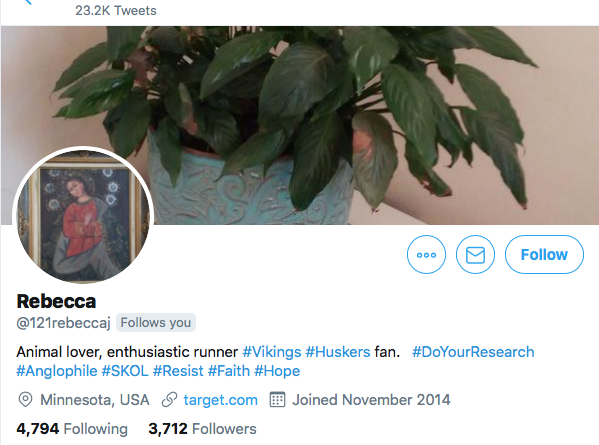This screenshot has width=599, height=445.
Task: Open the #Huskers hashtag link
Action: pyautogui.click(x=338, y=352)
